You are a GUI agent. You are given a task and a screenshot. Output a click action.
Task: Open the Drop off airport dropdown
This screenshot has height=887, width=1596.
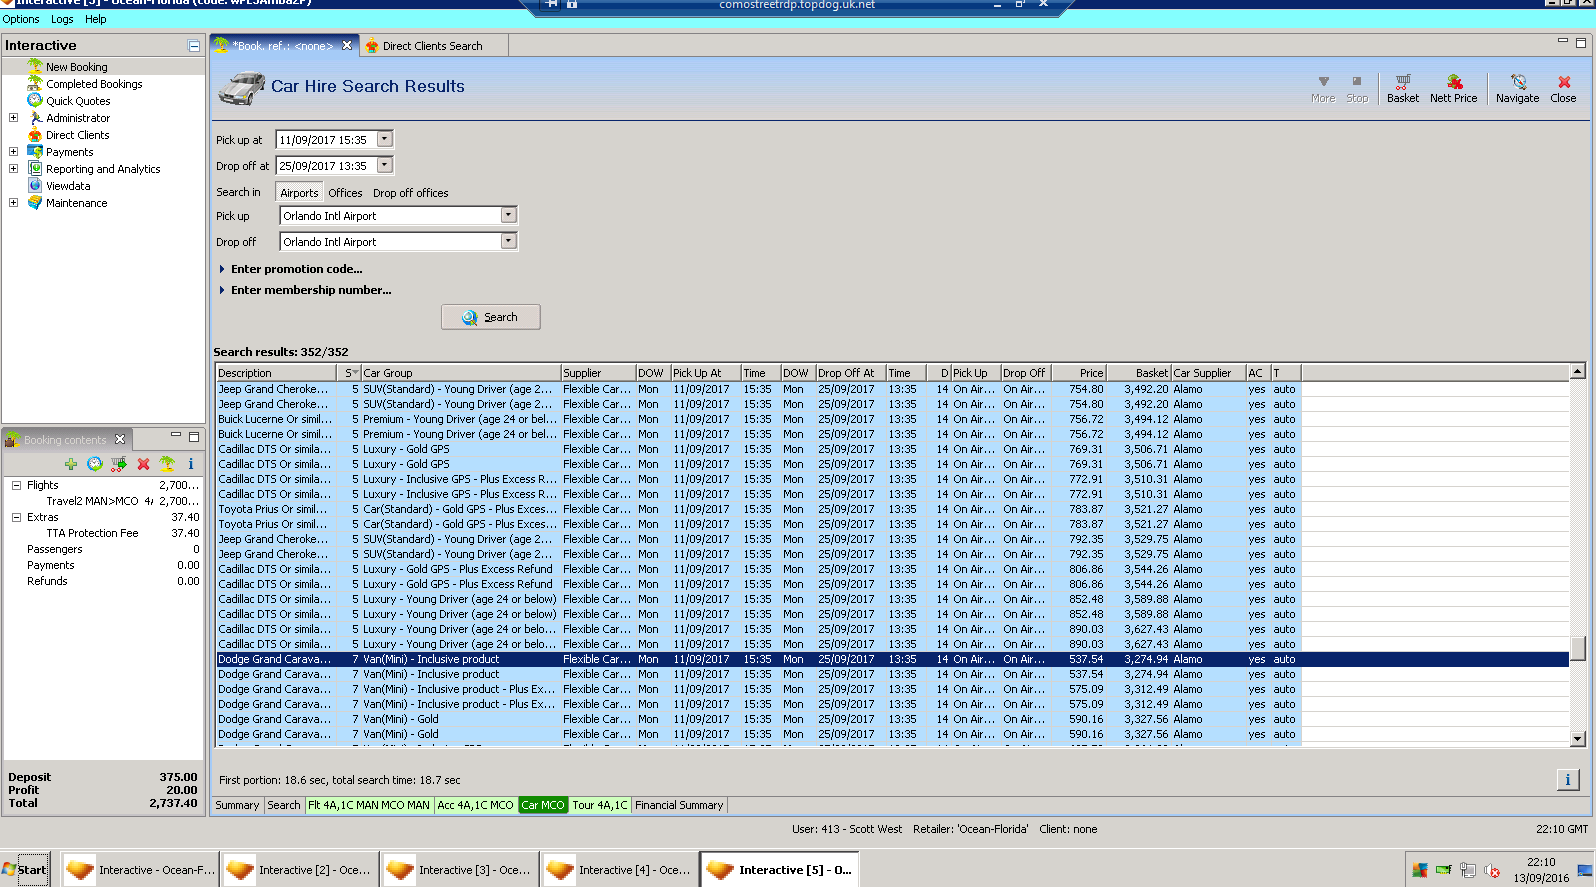click(508, 241)
